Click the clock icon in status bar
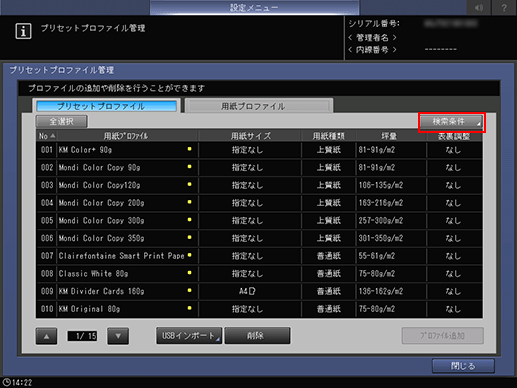This screenshot has width=517, height=388. (6, 382)
